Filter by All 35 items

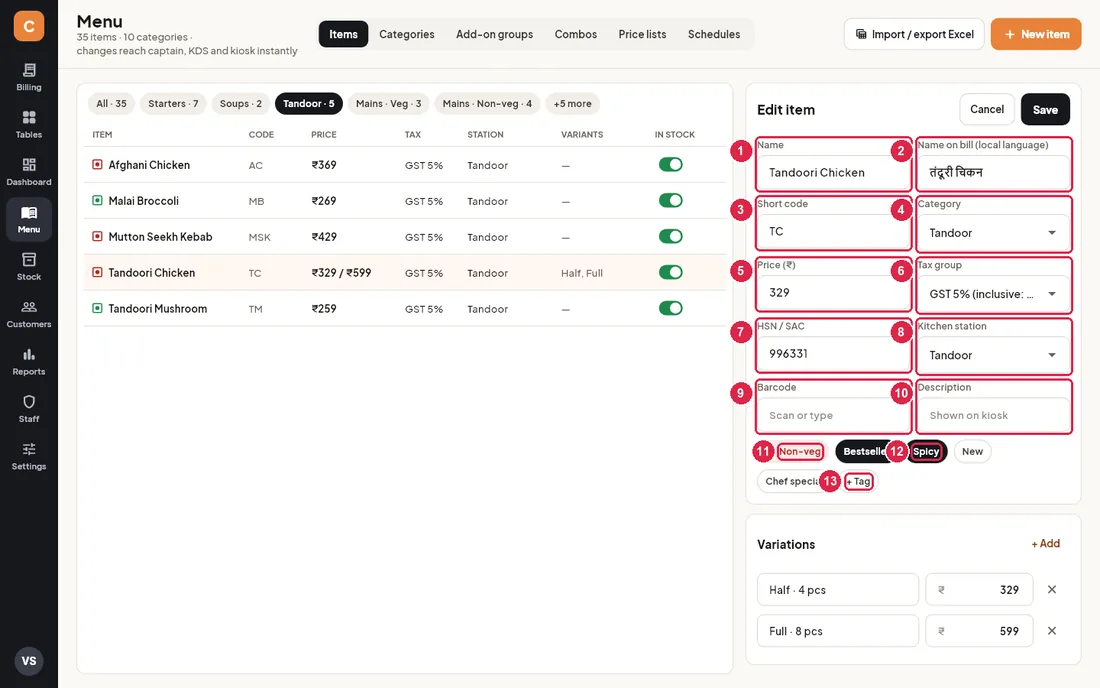(112, 104)
